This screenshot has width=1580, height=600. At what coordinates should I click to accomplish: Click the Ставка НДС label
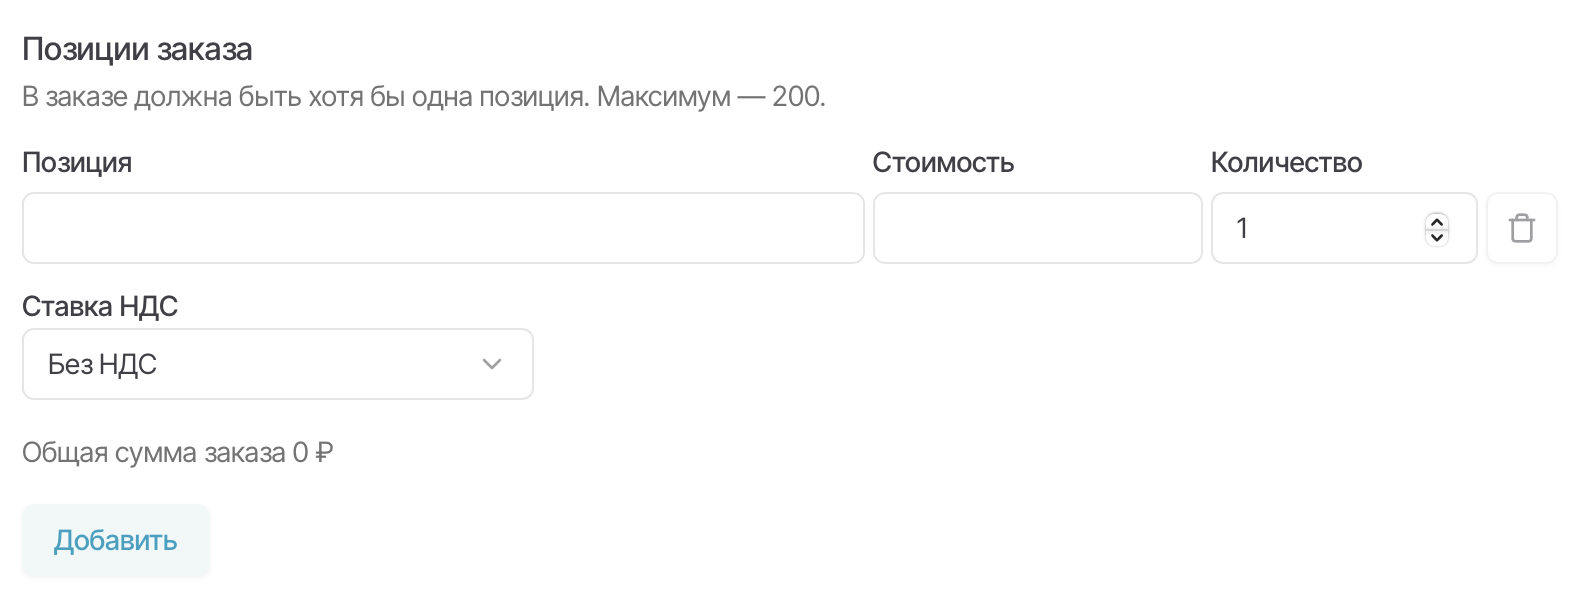tap(100, 306)
